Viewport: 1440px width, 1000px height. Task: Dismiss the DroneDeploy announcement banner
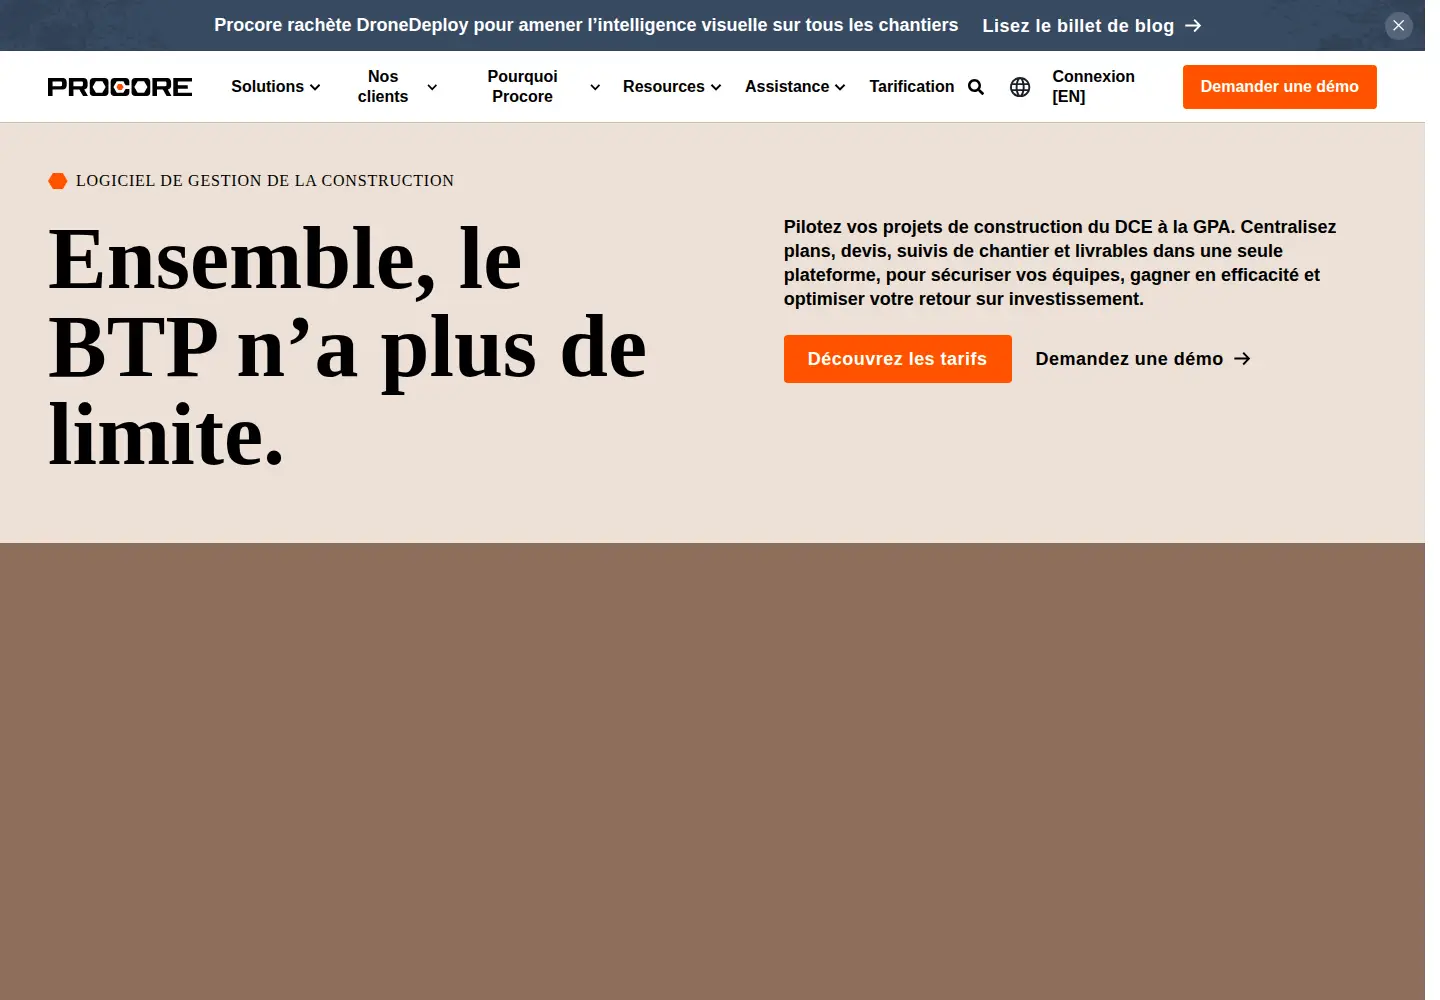[1399, 25]
